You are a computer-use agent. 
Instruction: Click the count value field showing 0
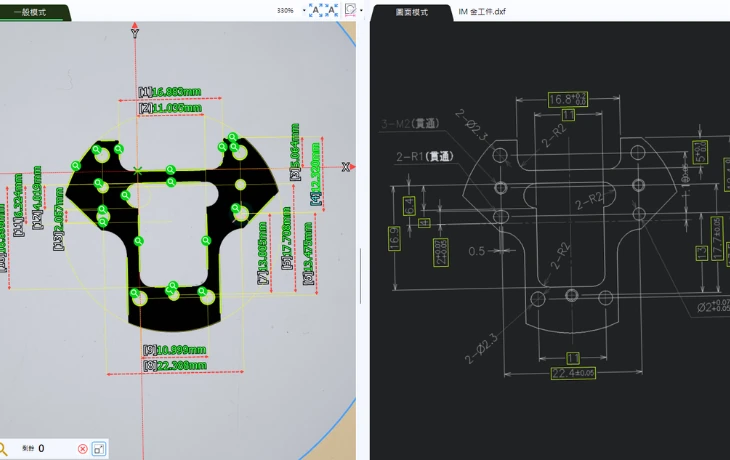tap(42, 449)
